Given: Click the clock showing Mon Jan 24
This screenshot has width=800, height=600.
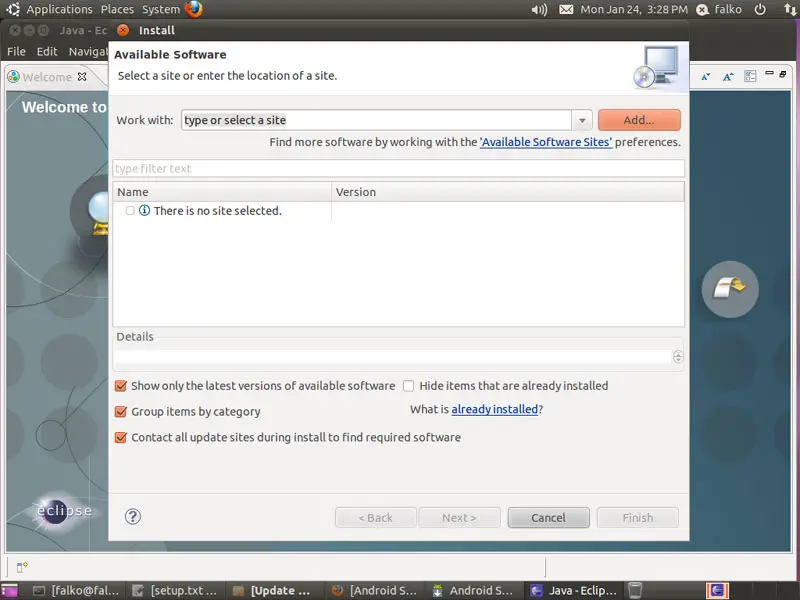Looking at the screenshot, I should (634, 9).
